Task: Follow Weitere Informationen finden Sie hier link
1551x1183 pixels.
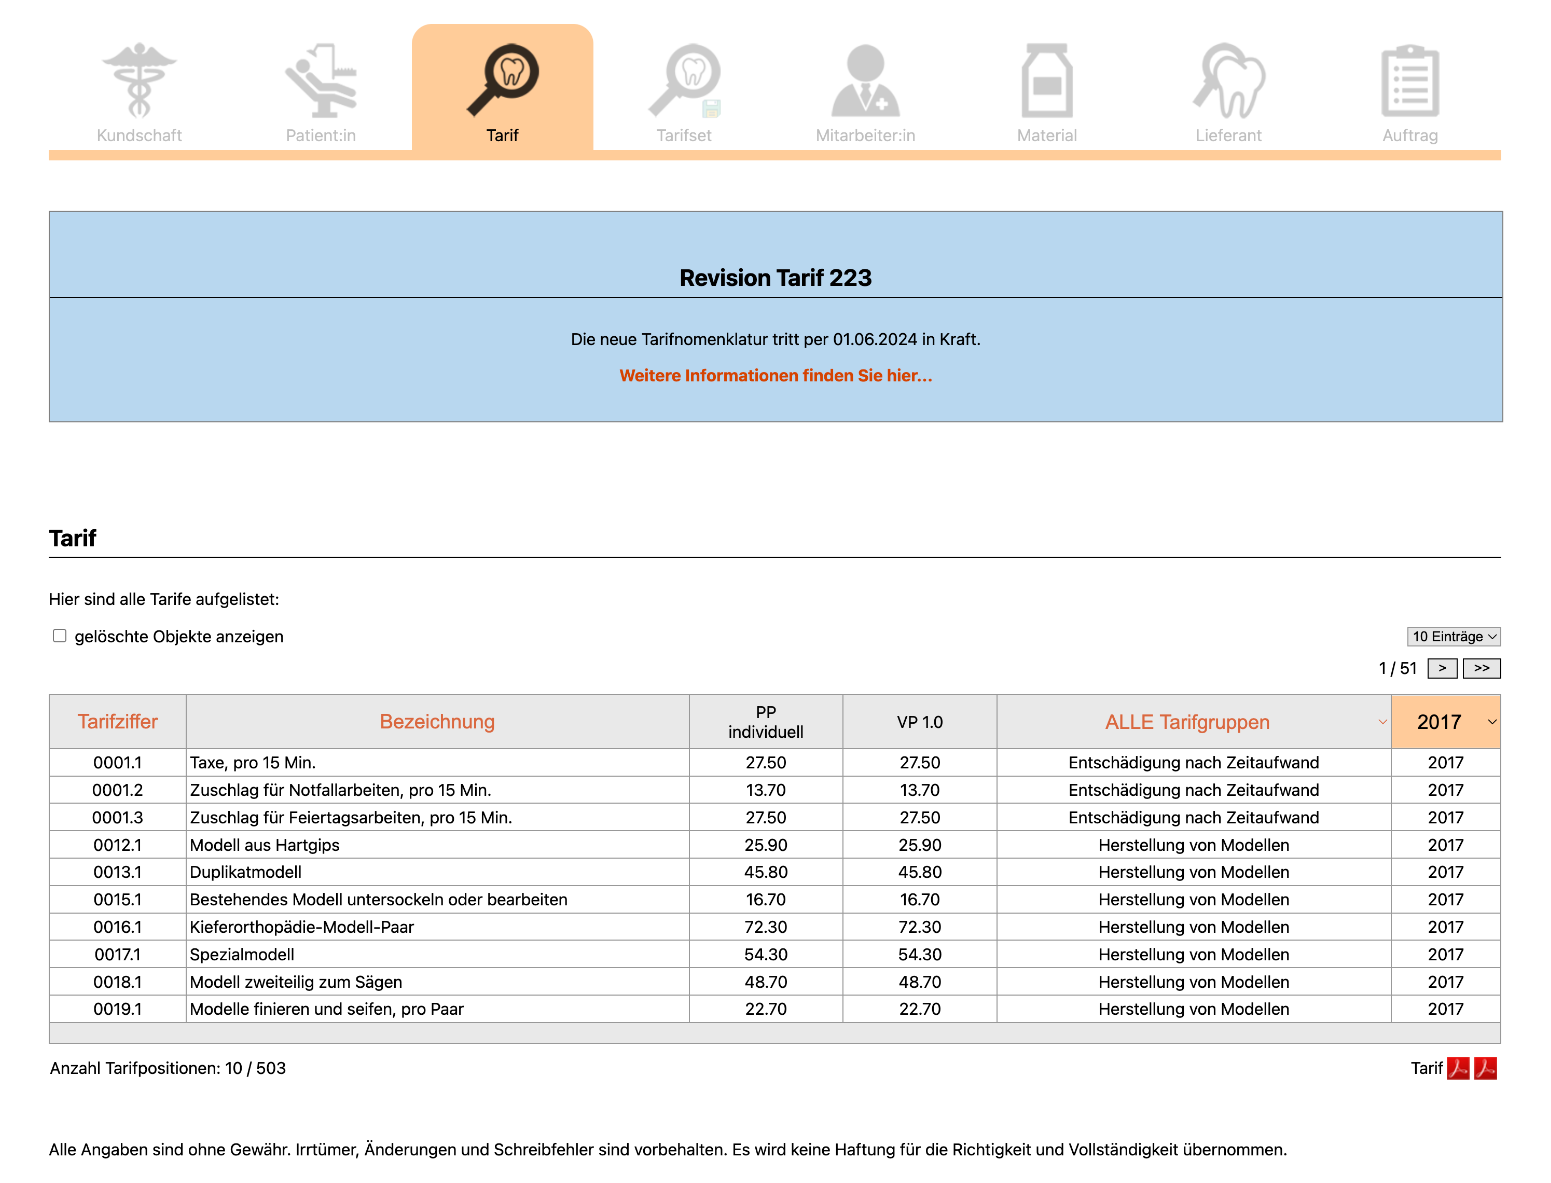Action: click(776, 376)
